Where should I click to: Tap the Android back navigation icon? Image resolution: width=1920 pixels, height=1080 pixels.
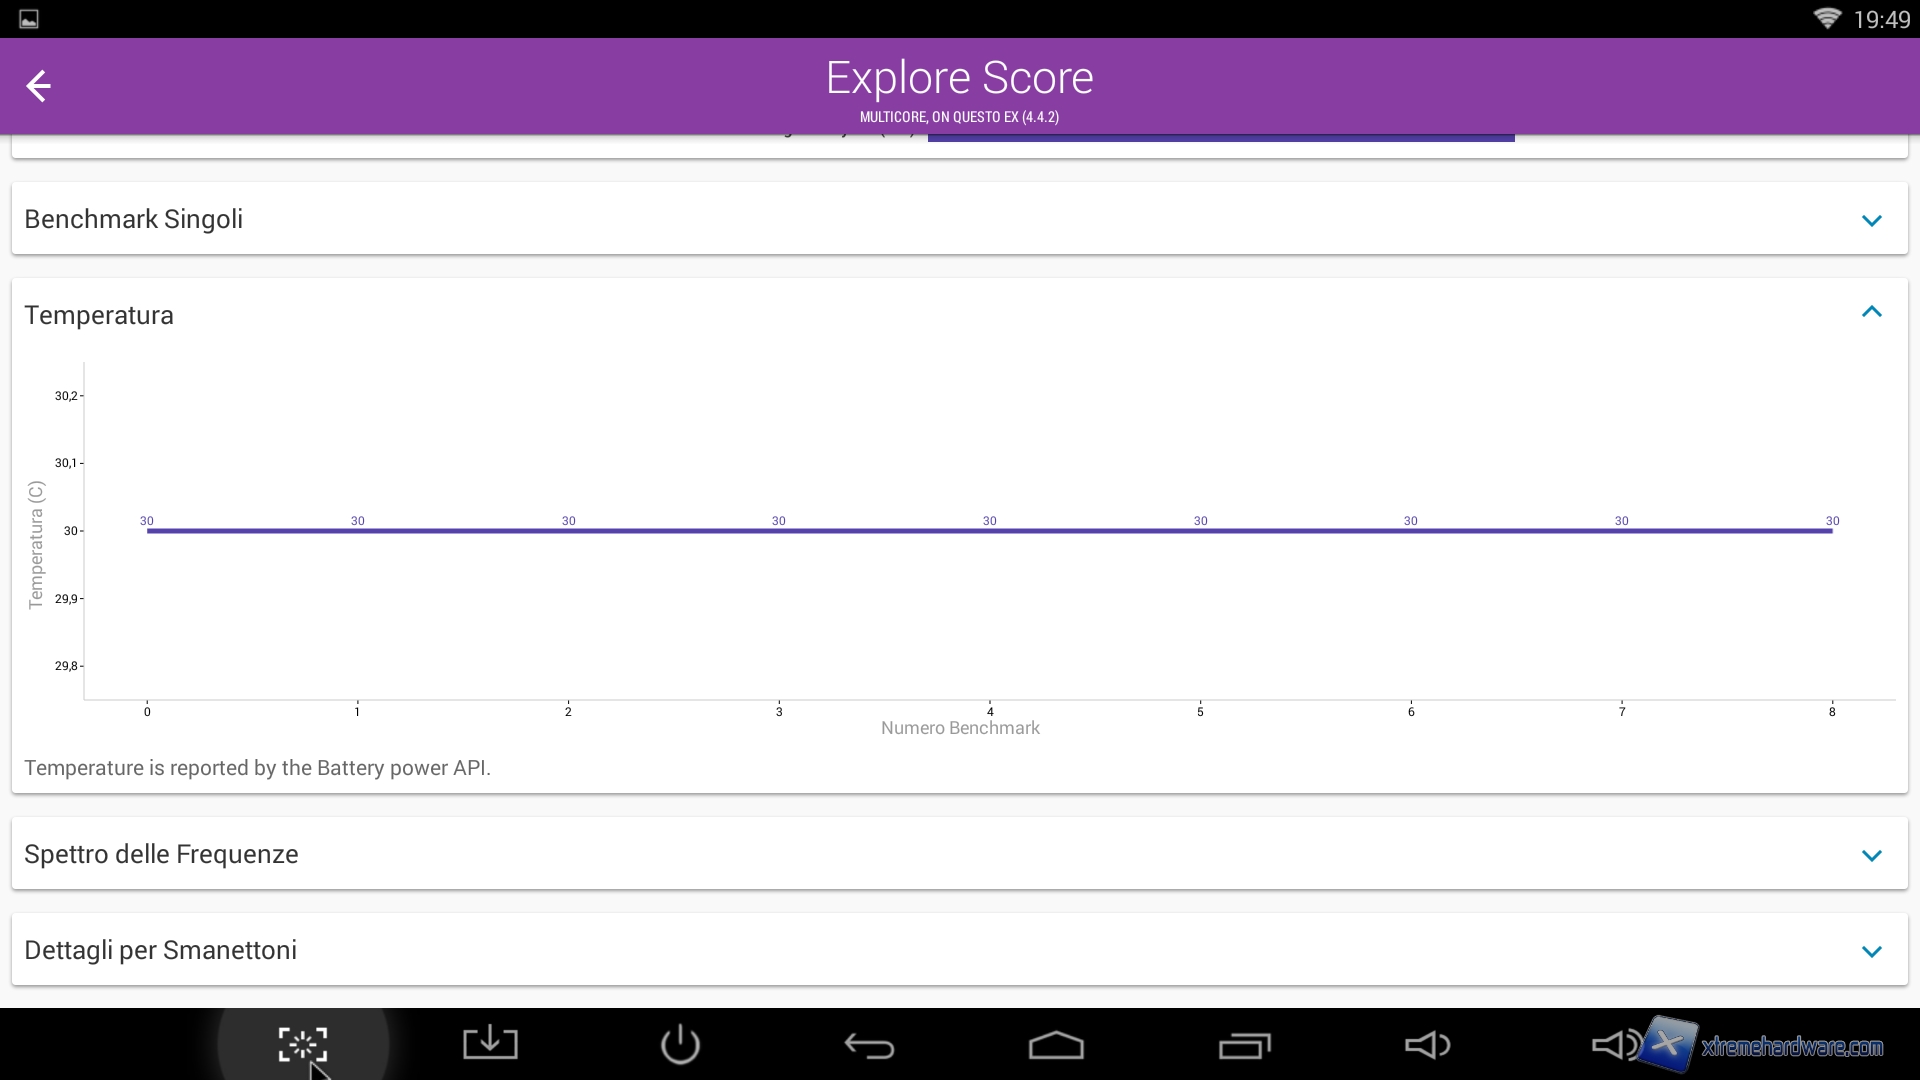[x=869, y=1046]
